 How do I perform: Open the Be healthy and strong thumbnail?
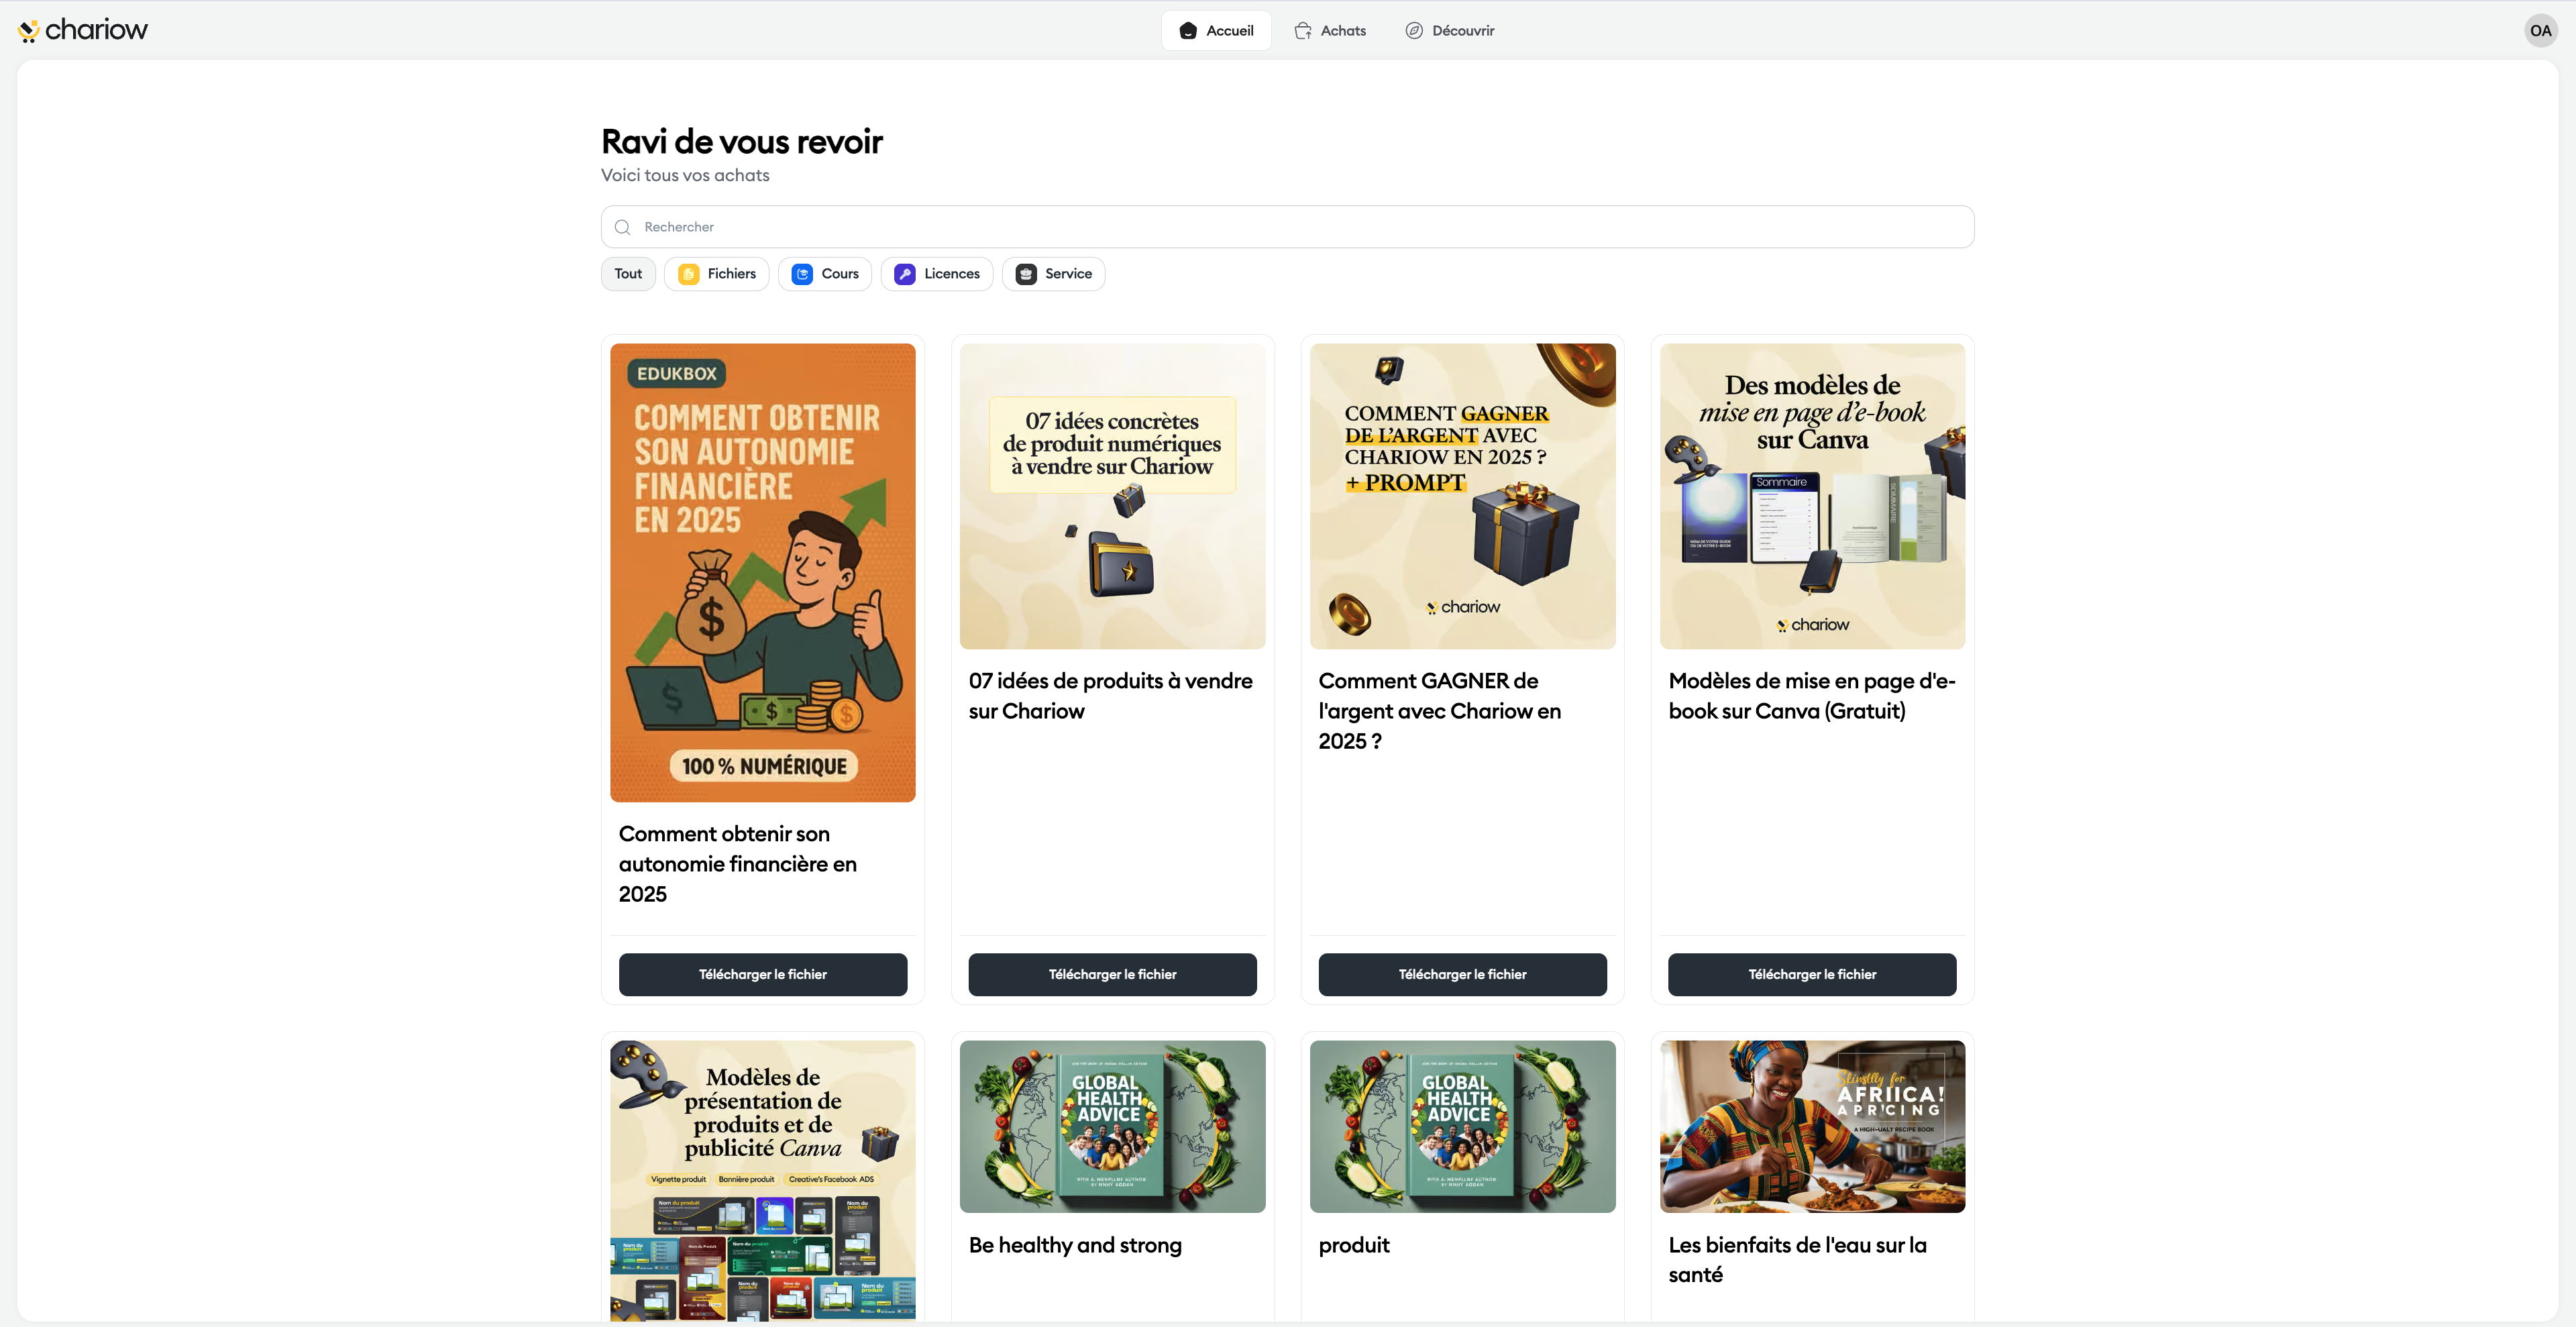1112,1126
